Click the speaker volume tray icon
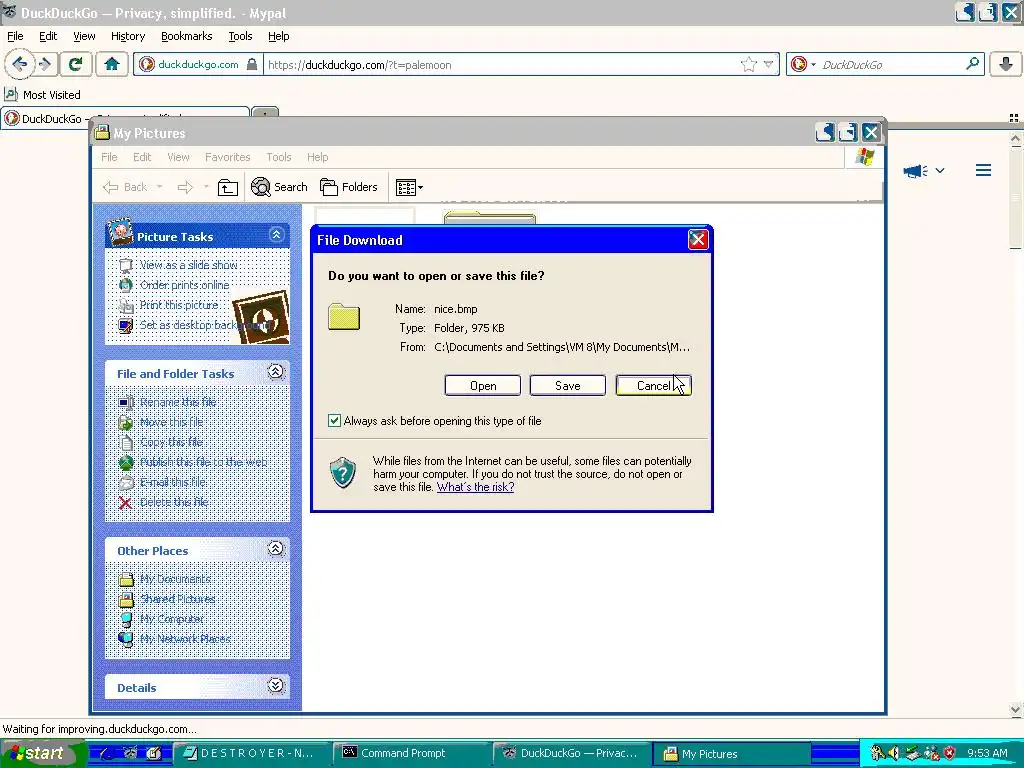 coord(893,753)
